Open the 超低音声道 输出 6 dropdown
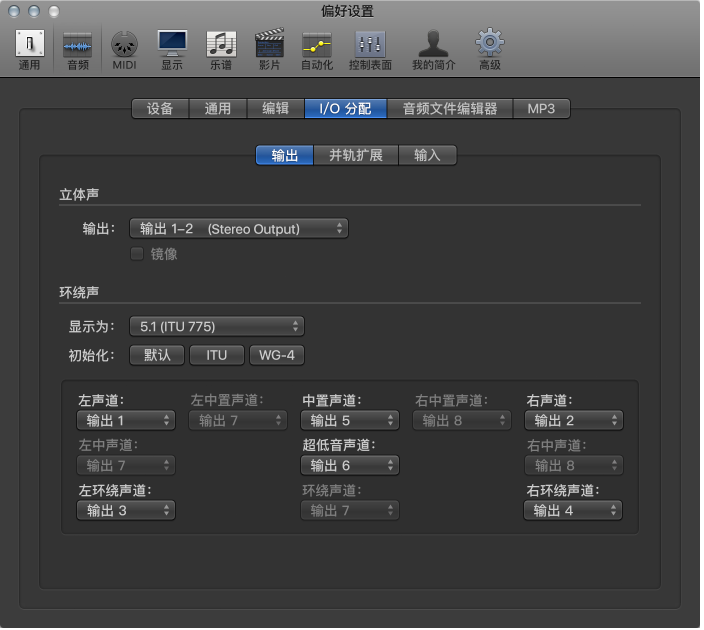This screenshot has height=630, width=704. (x=350, y=466)
